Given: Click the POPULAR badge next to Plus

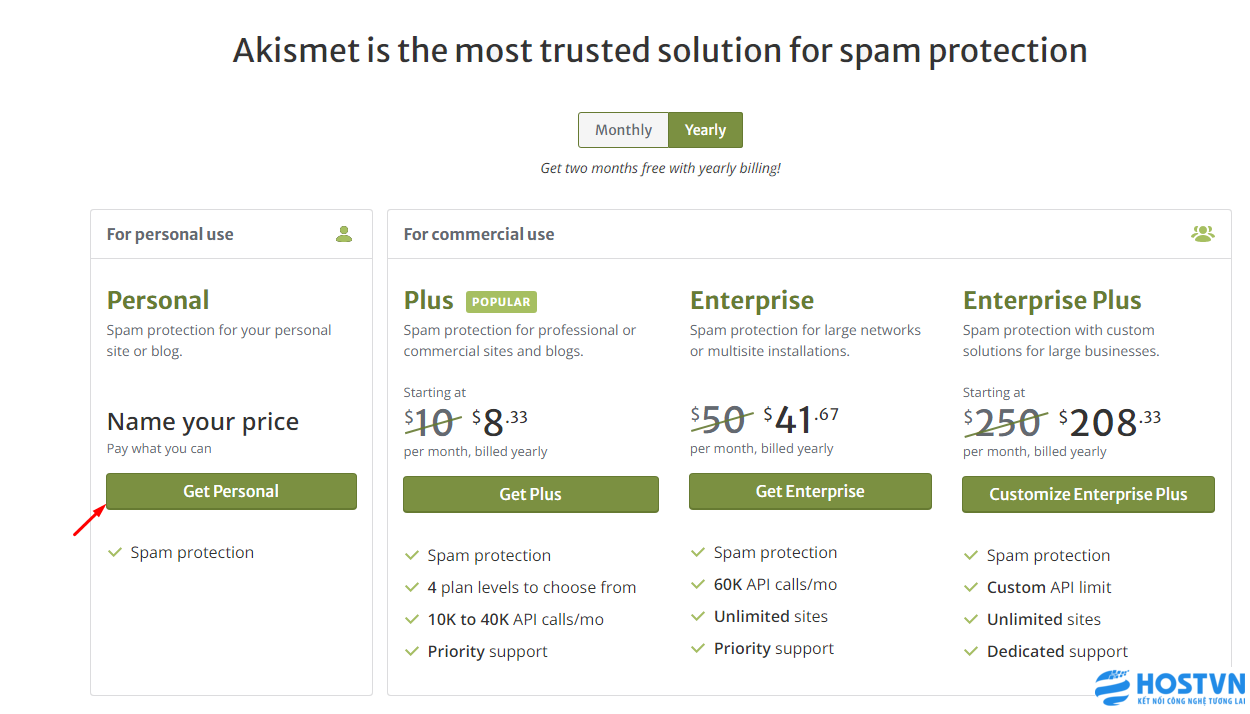Looking at the screenshot, I should [501, 301].
